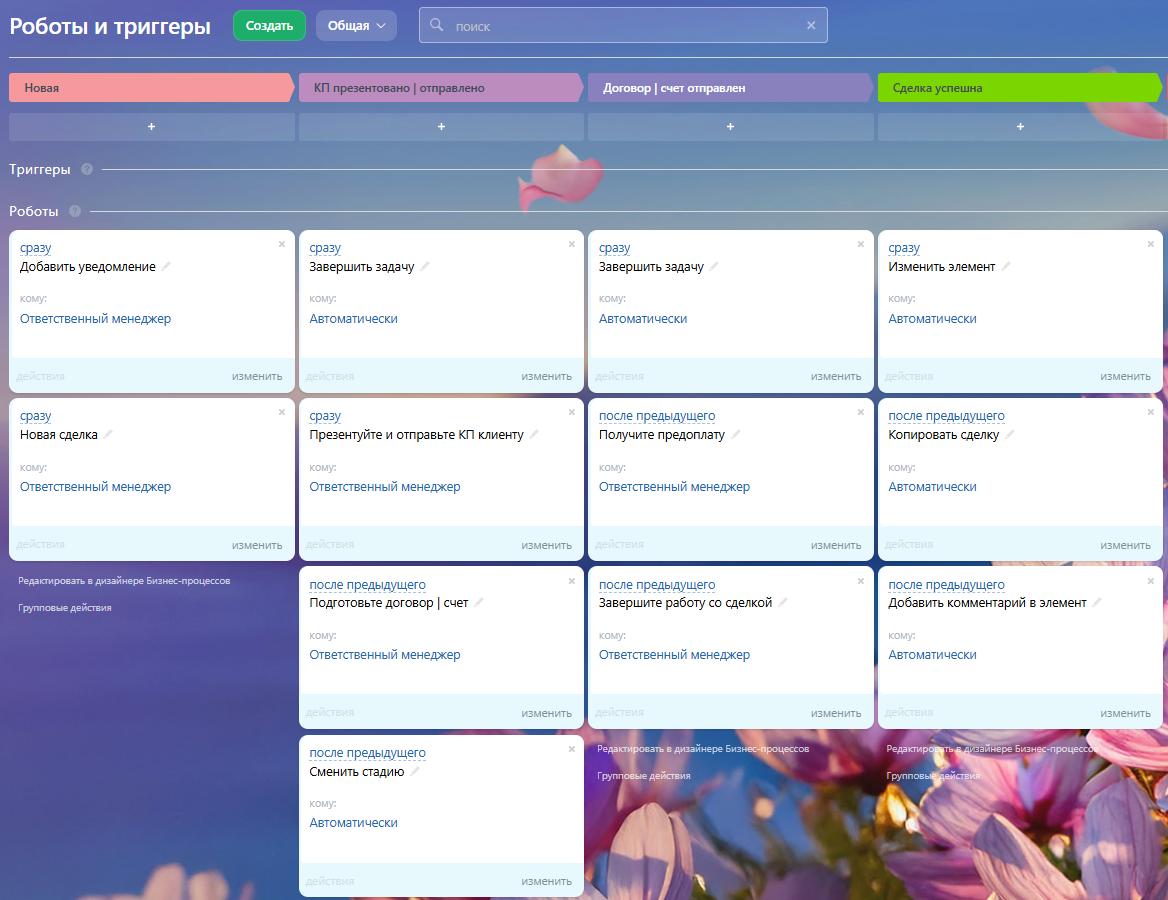1168x900 pixels.
Task: Add trigger plus under Новая stage
Action: [151, 127]
